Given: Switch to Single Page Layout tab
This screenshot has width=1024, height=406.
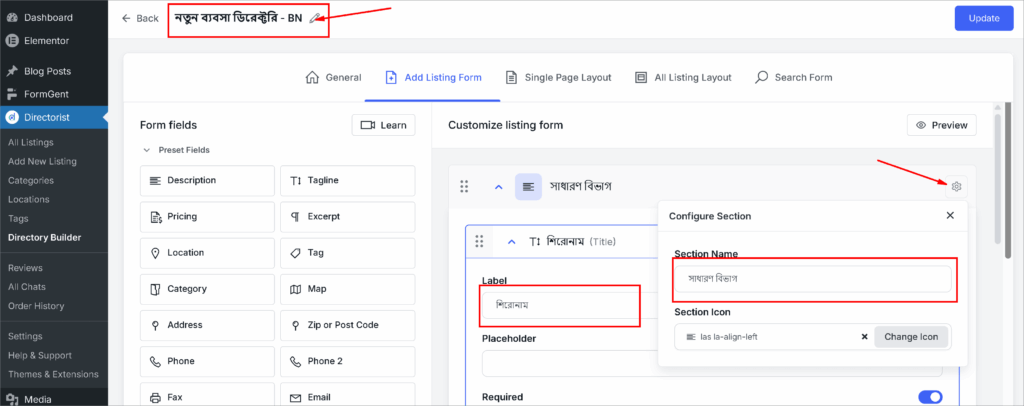Looking at the screenshot, I should pyautogui.click(x=563, y=77).
